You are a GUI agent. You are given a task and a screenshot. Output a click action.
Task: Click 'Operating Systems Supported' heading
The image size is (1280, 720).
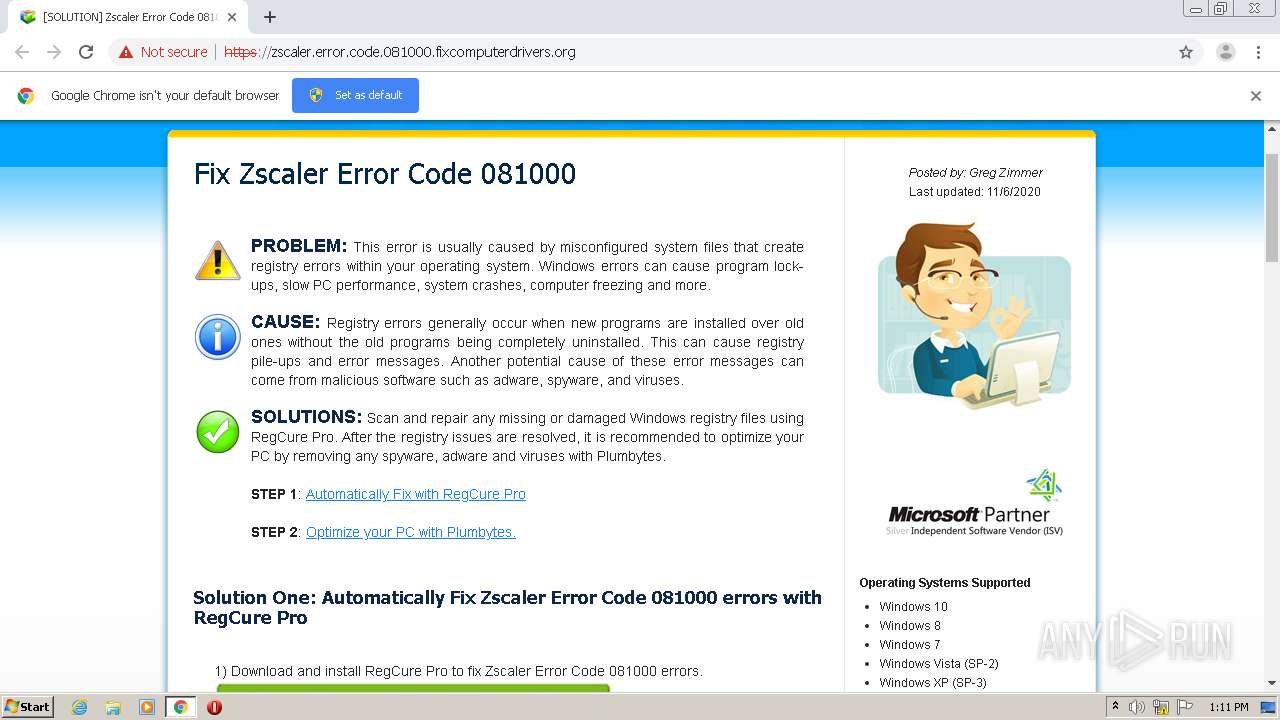point(945,583)
